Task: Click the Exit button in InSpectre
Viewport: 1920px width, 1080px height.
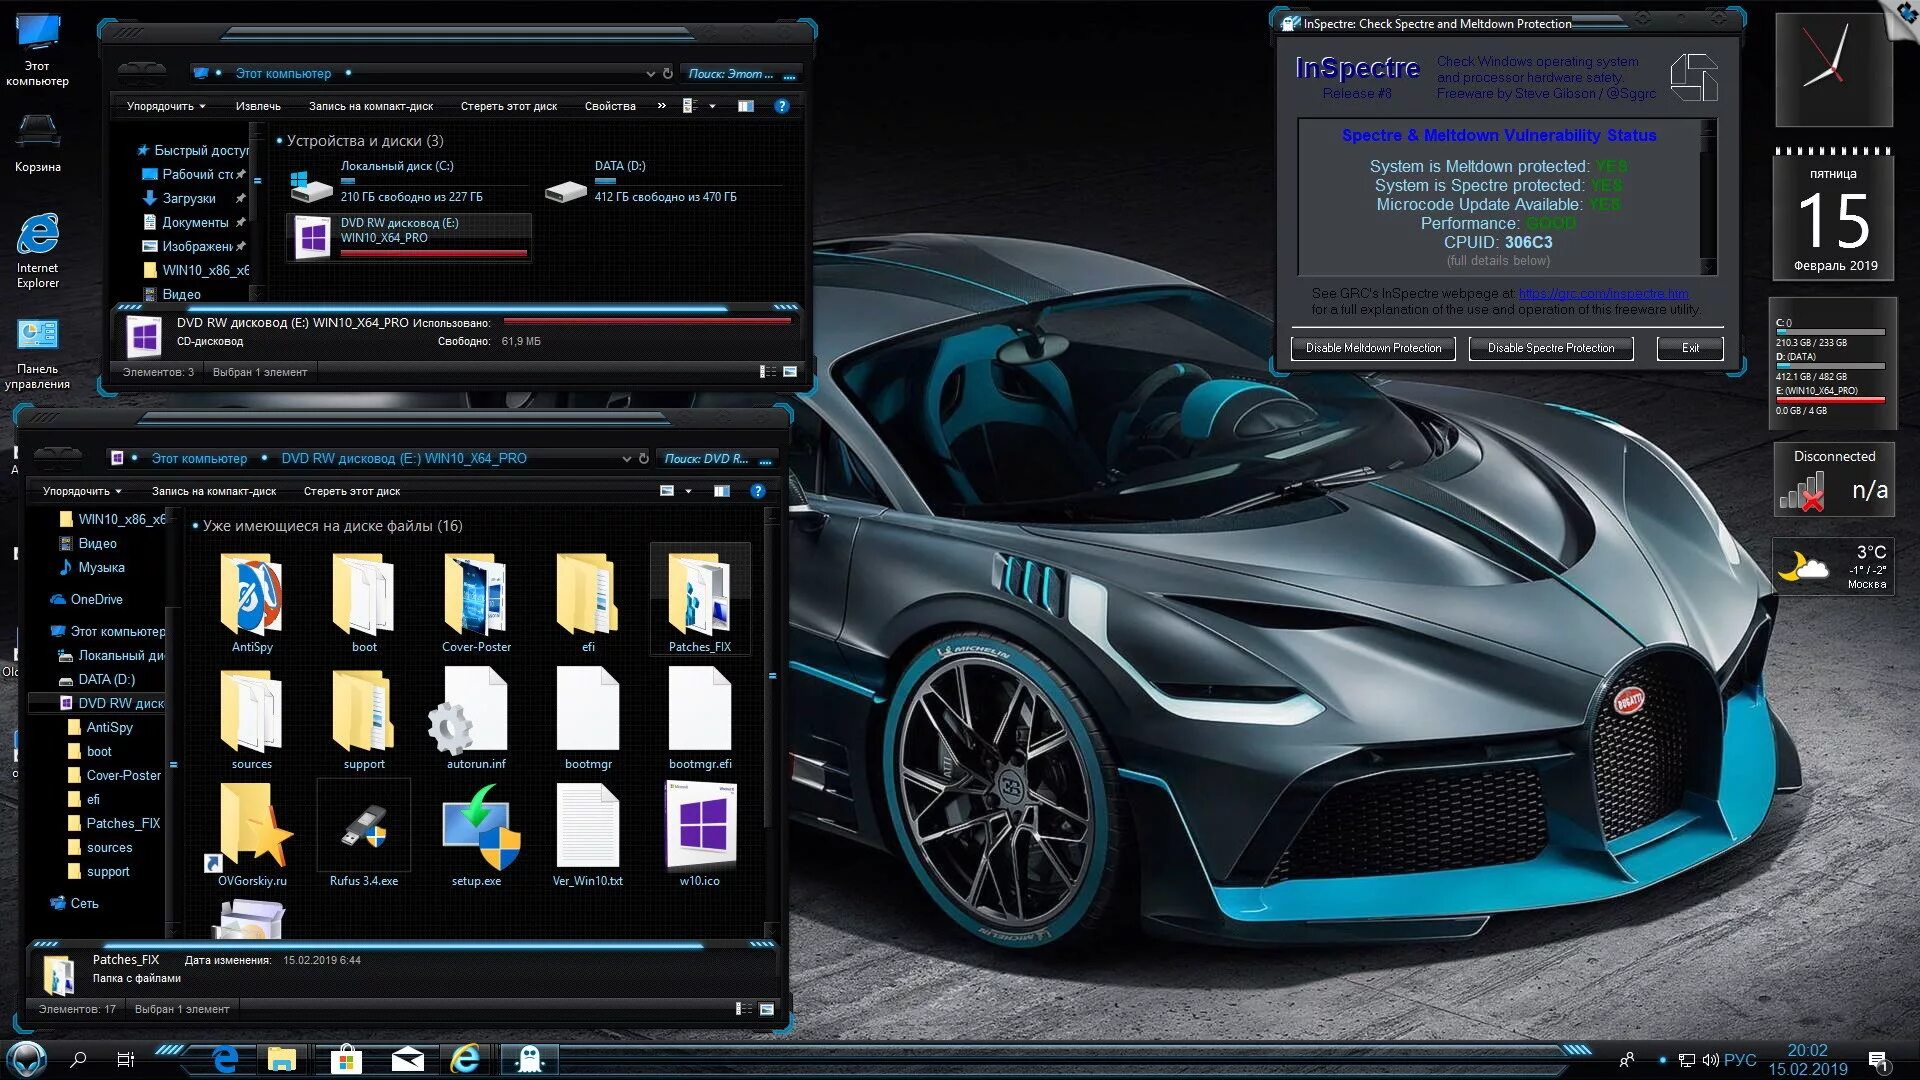Action: 1689,347
